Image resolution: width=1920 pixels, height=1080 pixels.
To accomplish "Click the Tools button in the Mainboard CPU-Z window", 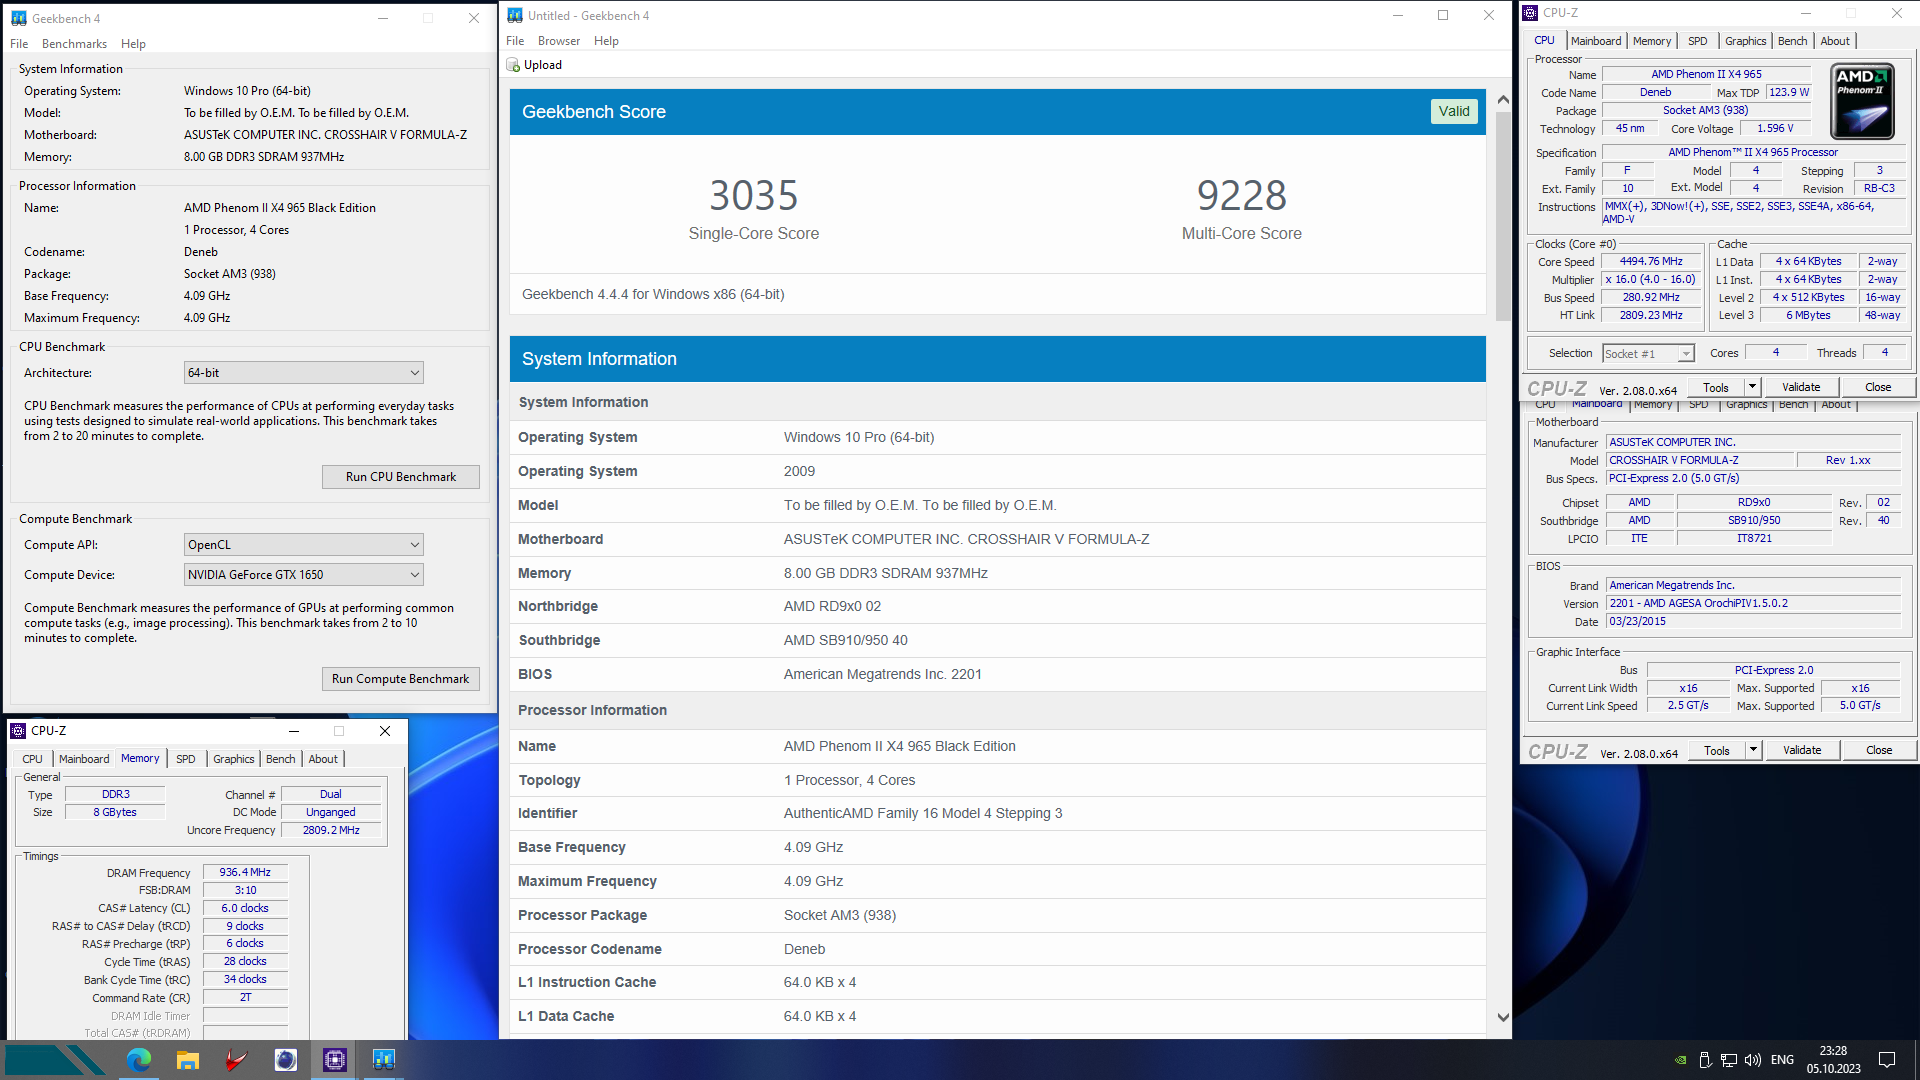I will (1717, 750).
